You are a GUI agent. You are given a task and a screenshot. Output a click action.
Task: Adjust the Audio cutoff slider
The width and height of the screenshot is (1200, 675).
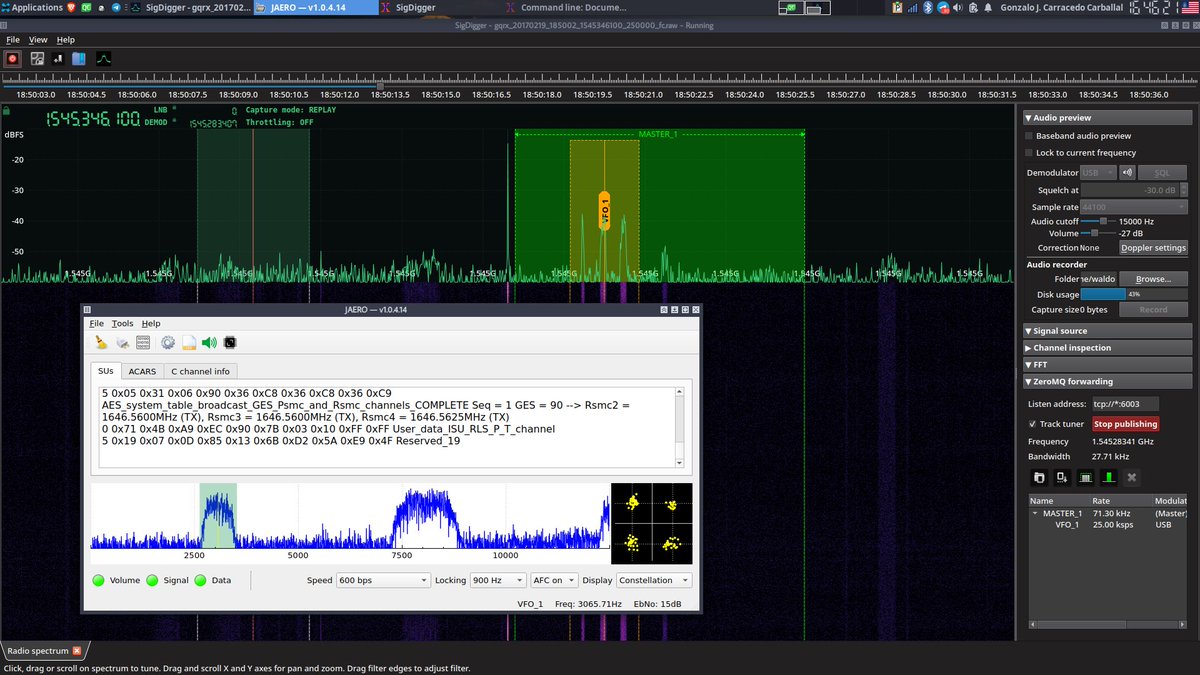pyautogui.click(x=1100, y=221)
